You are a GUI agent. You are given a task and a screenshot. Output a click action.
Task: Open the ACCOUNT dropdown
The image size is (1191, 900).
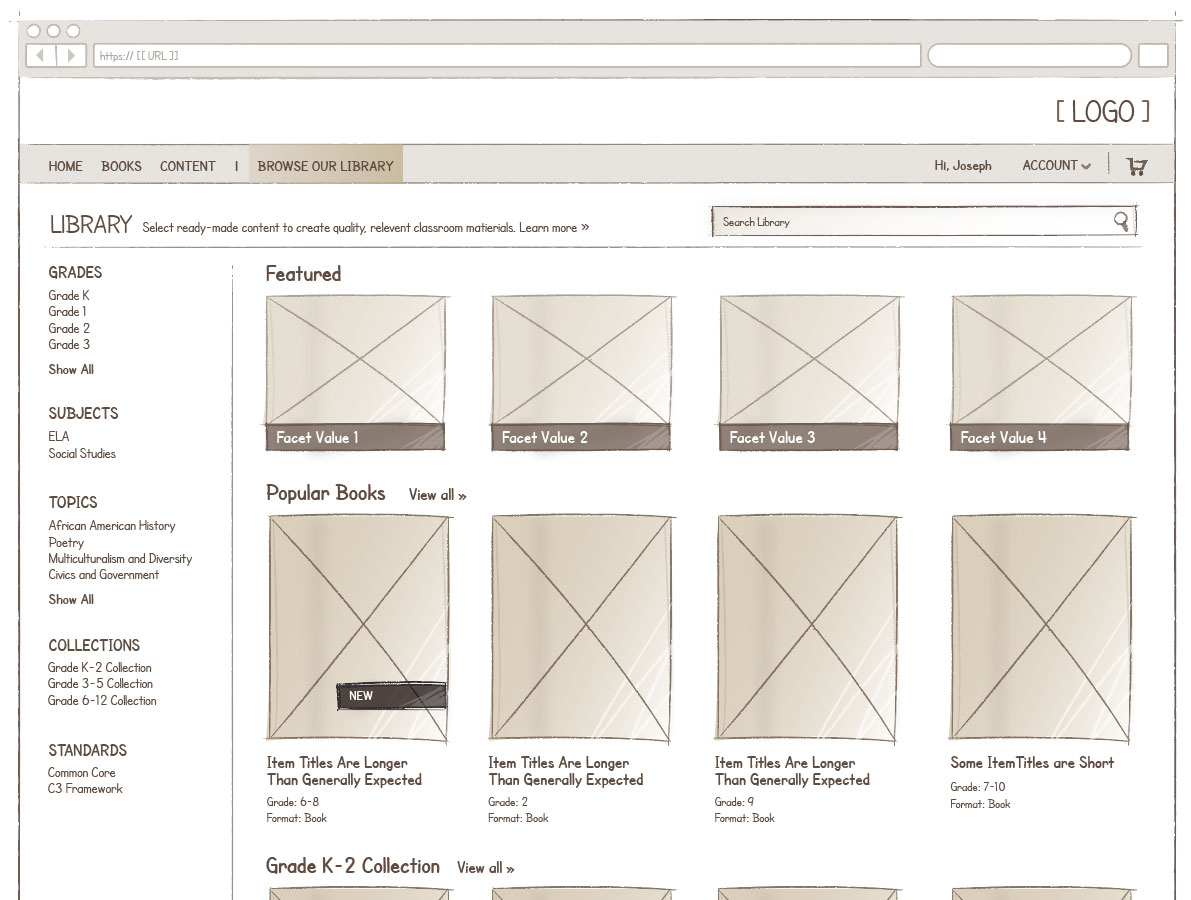pos(1053,166)
